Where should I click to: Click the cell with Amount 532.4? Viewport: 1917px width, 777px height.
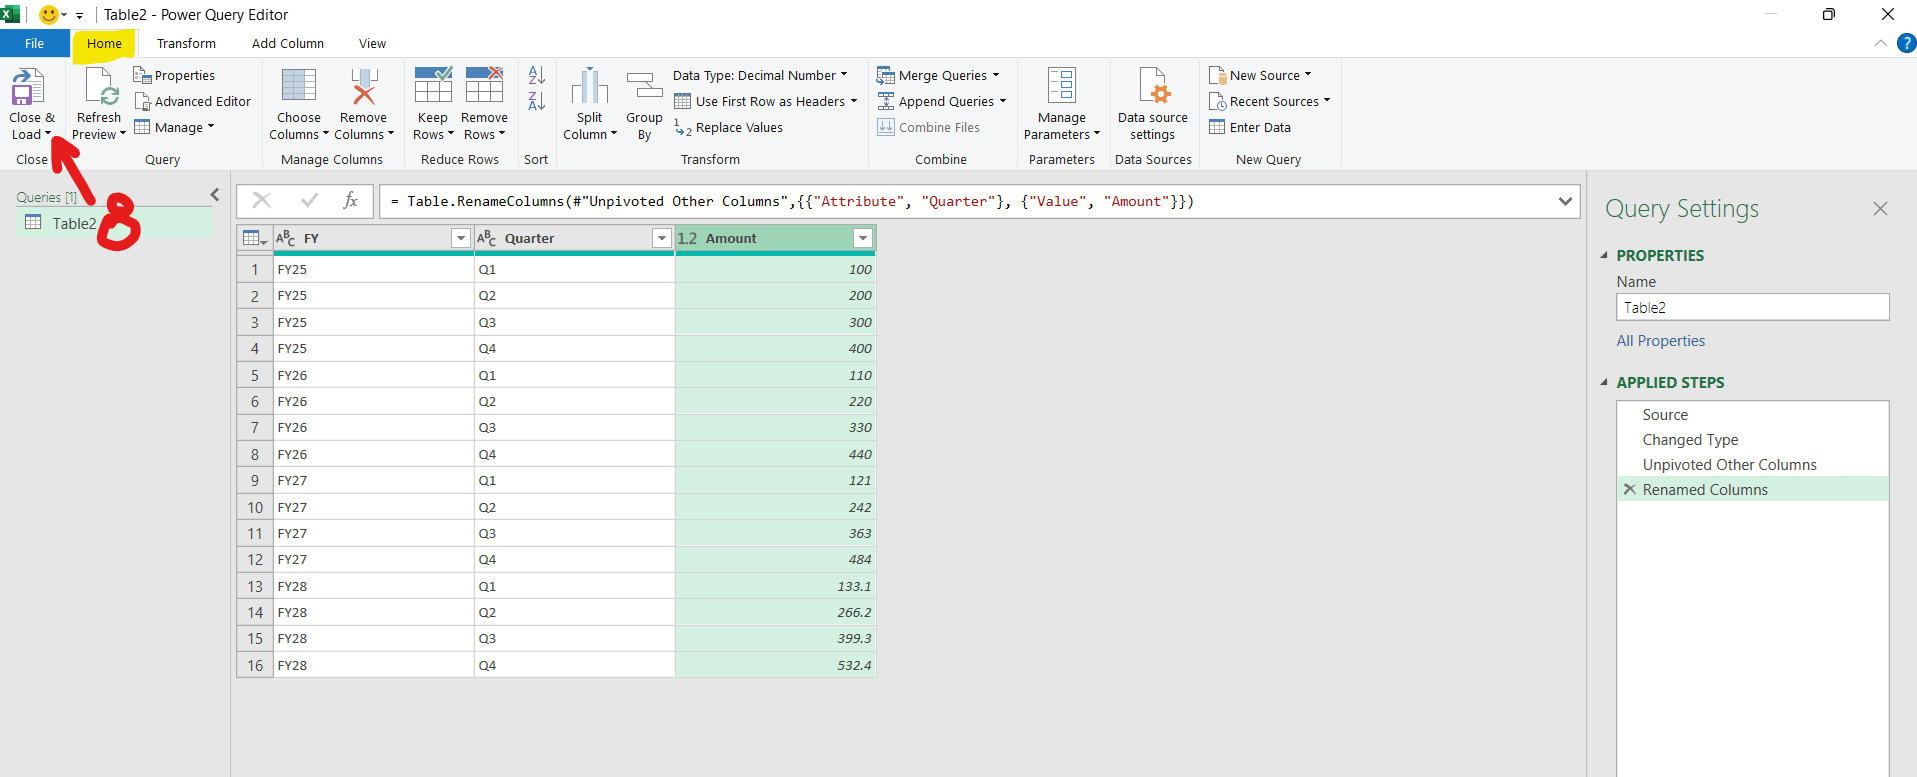[x=775, y=665]
